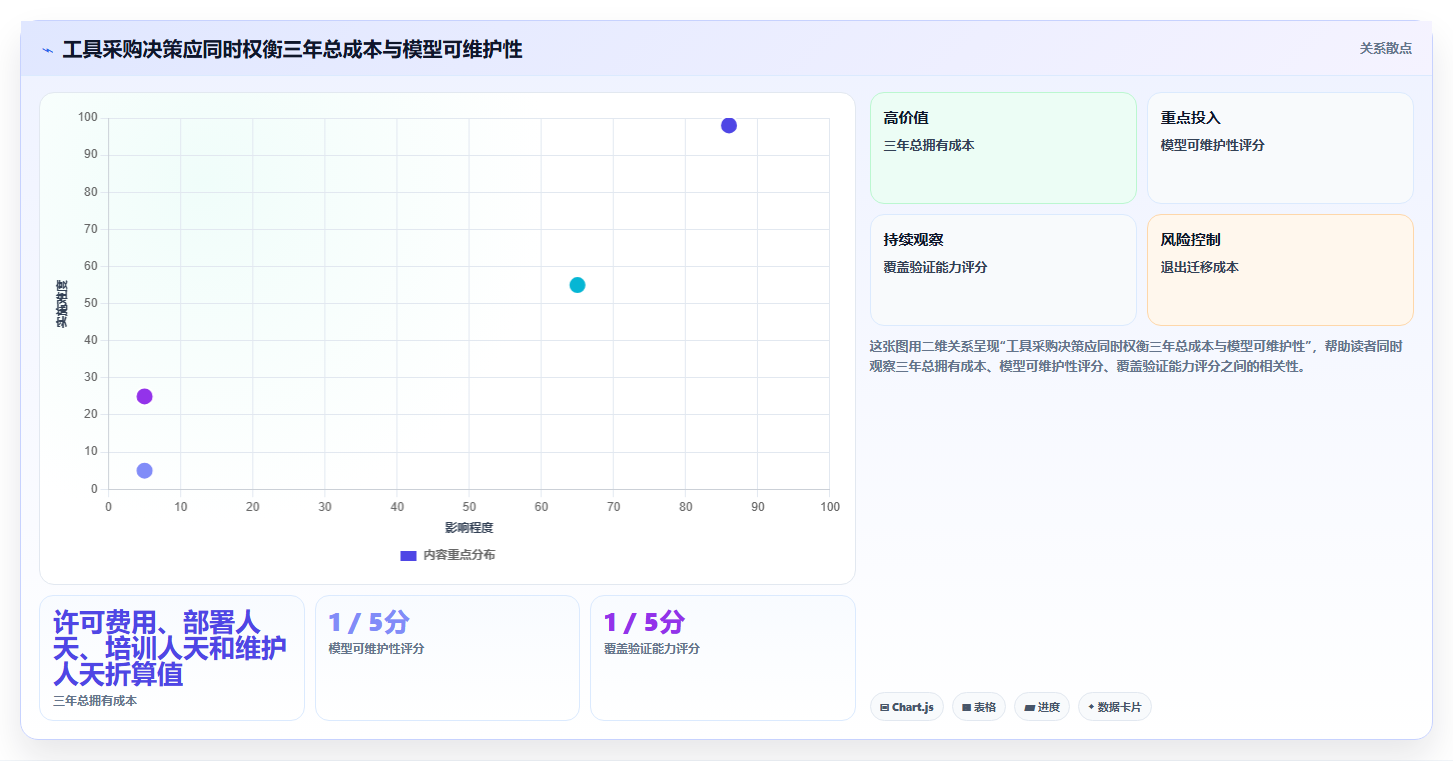Click the 1 / 5分 value for 模型可维护性评分

pyautogui.click(x=369, y=622)
